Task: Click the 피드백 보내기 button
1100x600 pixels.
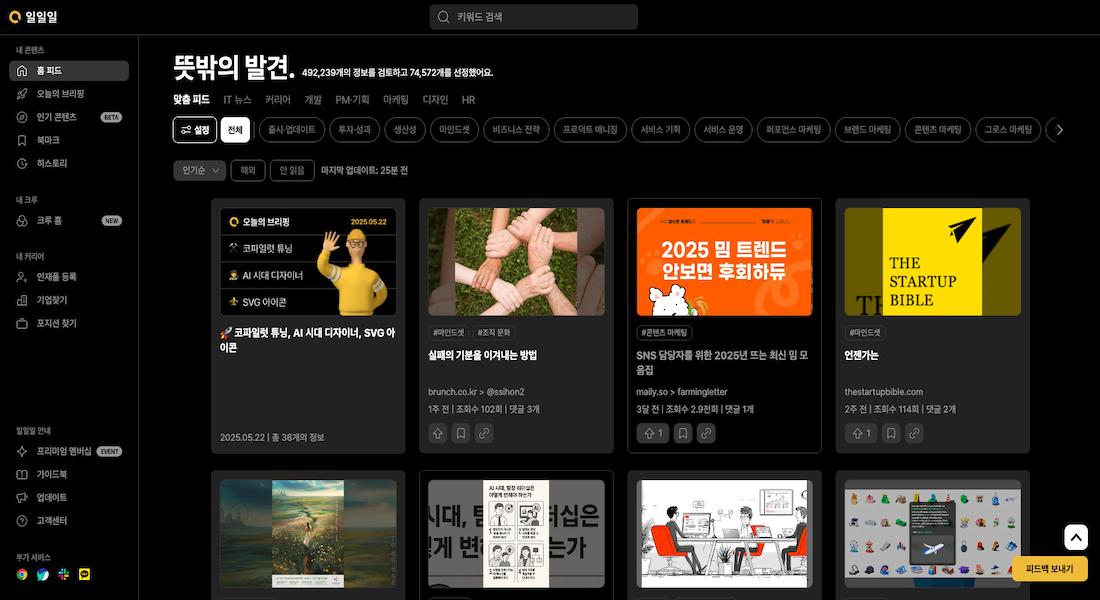Action: [x=1049, y=569]
